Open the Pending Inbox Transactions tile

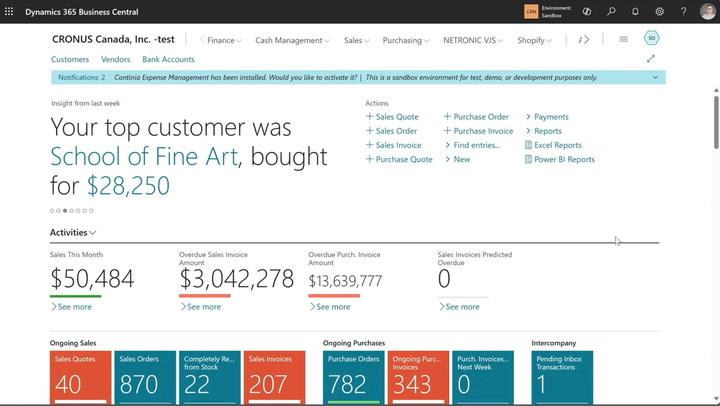click(562, 378)
